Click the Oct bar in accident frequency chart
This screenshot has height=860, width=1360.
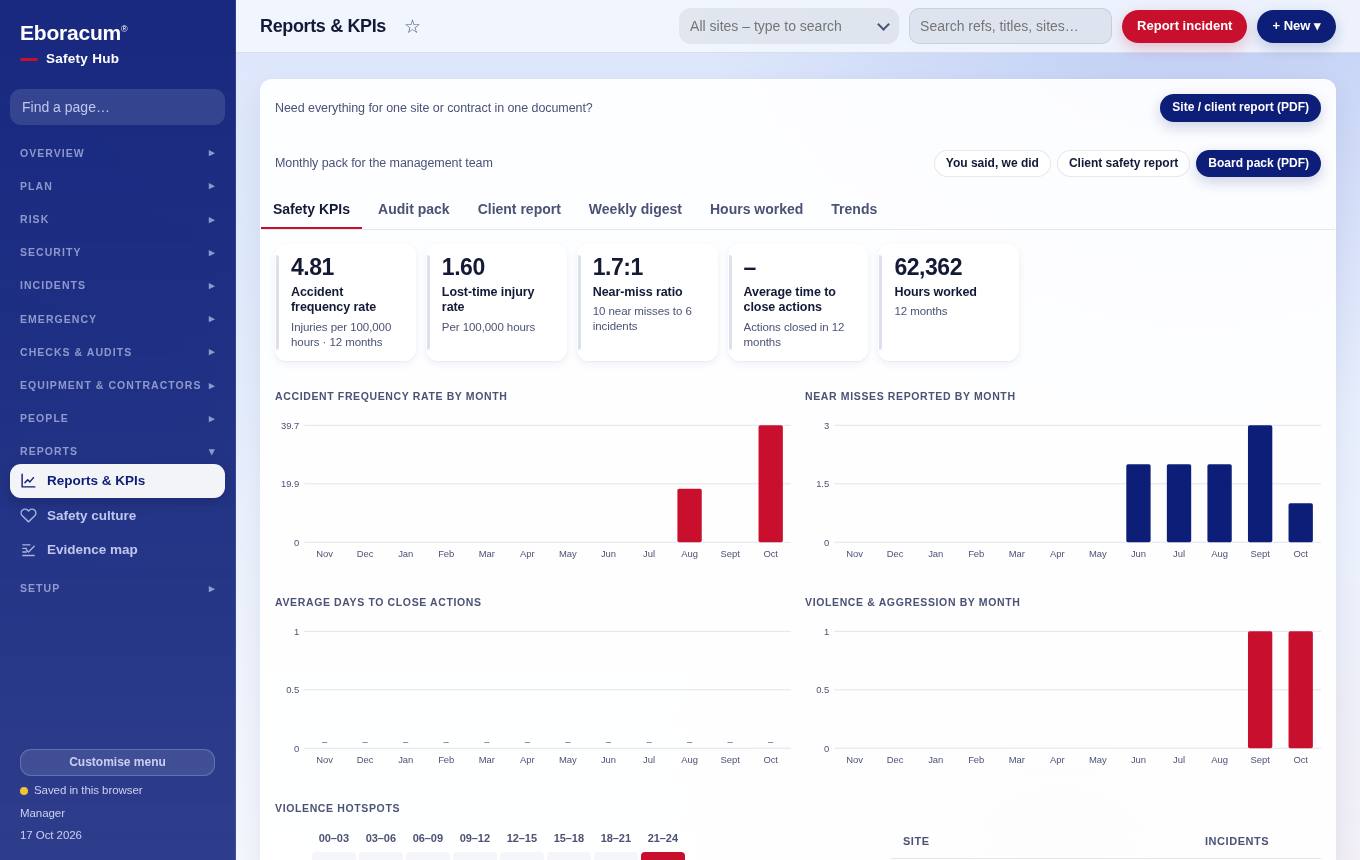point(770,484)
